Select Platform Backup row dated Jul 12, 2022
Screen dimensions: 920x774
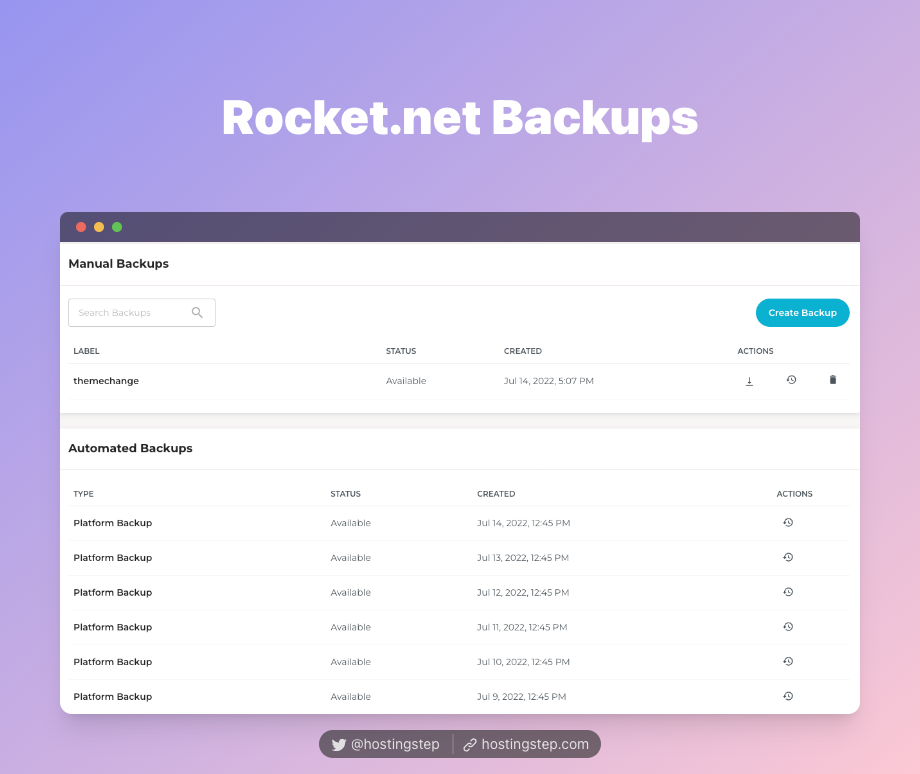(459, 592)
